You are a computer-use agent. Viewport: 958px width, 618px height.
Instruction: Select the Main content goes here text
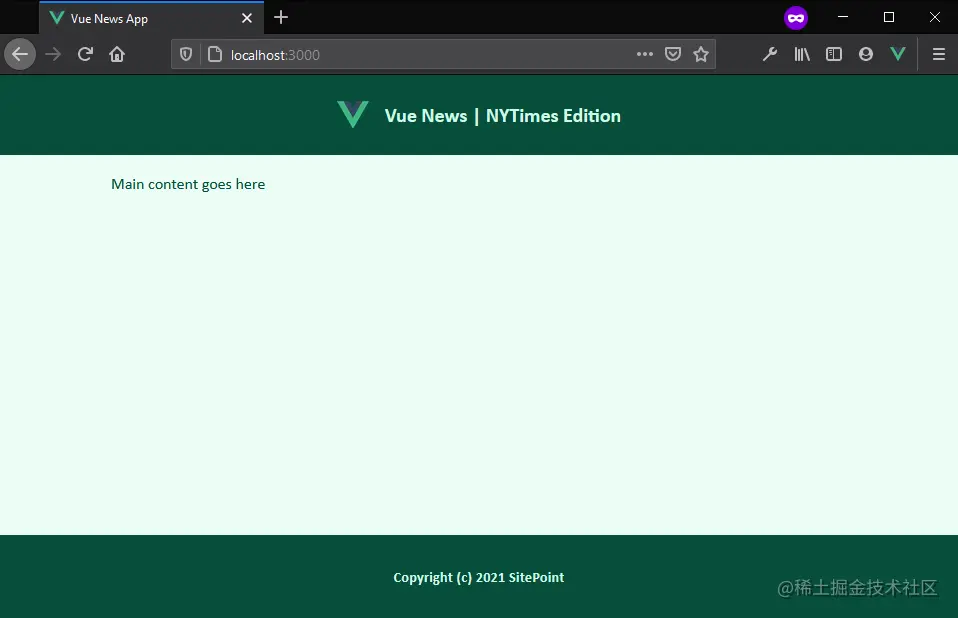188,184
